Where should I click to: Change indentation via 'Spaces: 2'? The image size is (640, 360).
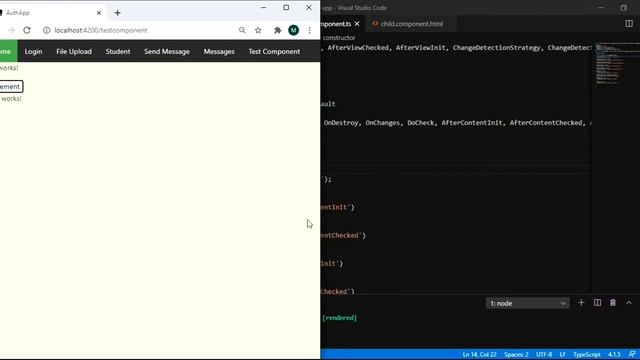coord(516,355)
